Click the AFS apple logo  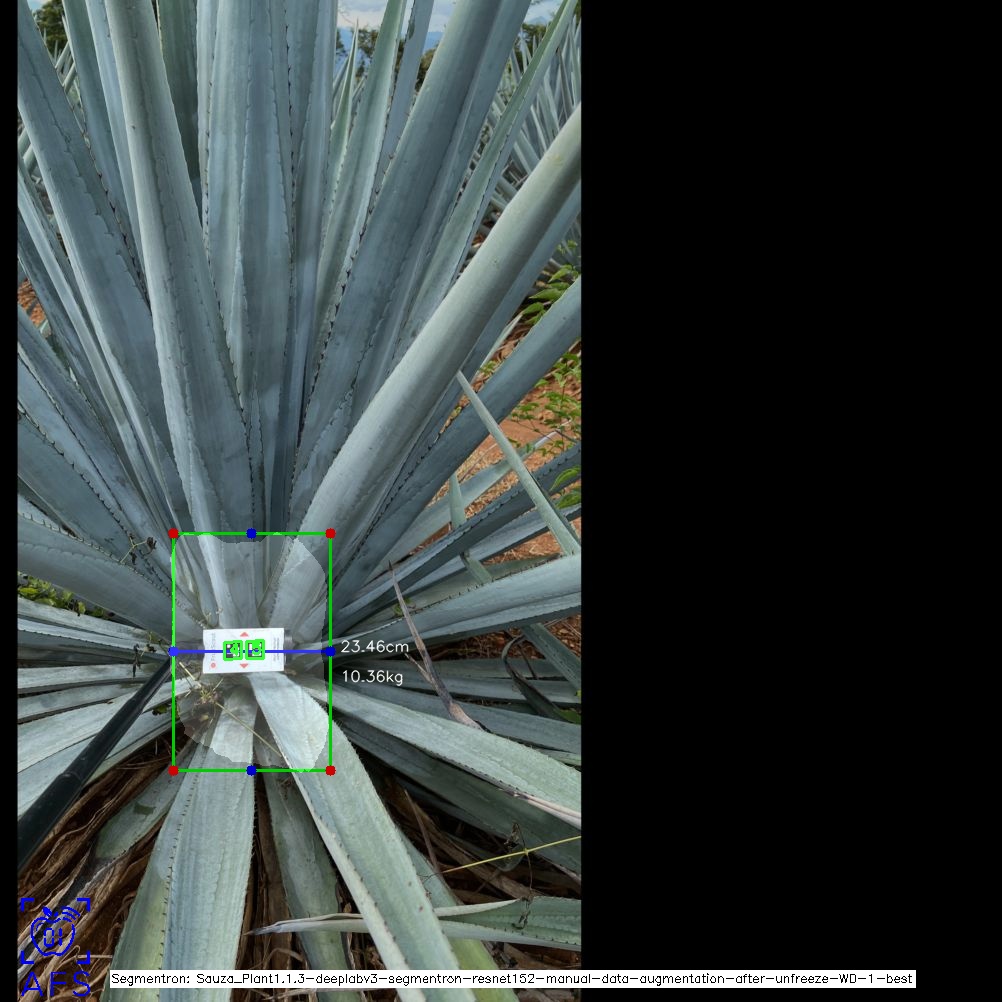[x=55, y=931]
